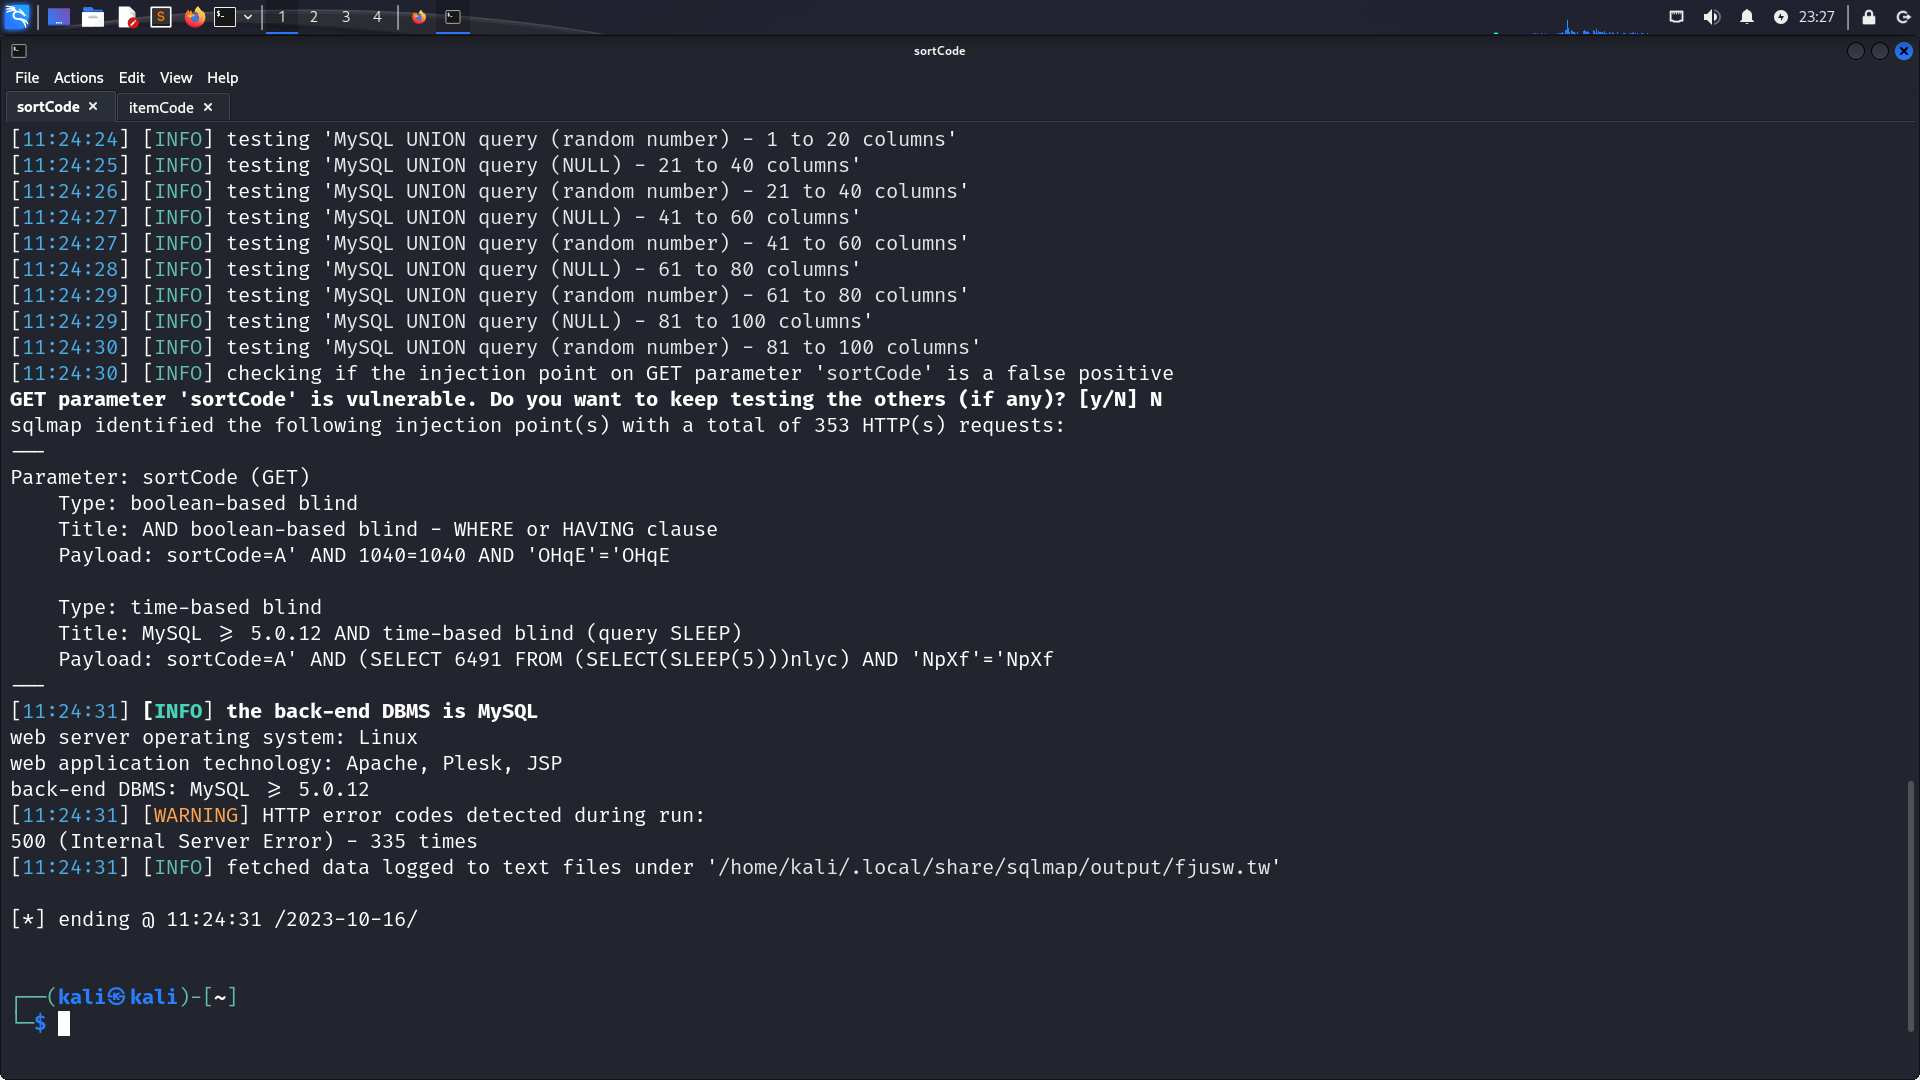Click 'Parameter: sortCode (GET)' line

[160, 478]
